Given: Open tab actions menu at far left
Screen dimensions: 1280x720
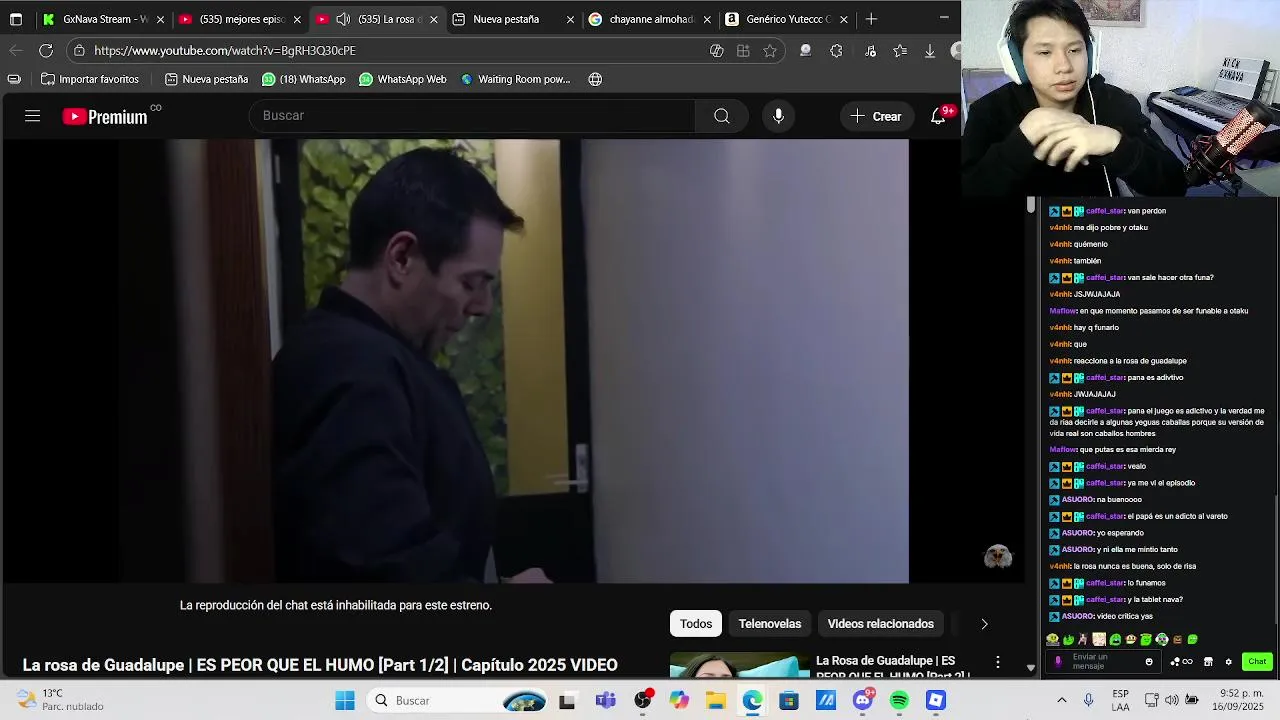Looking at the screenshot, I should point(15,19).
